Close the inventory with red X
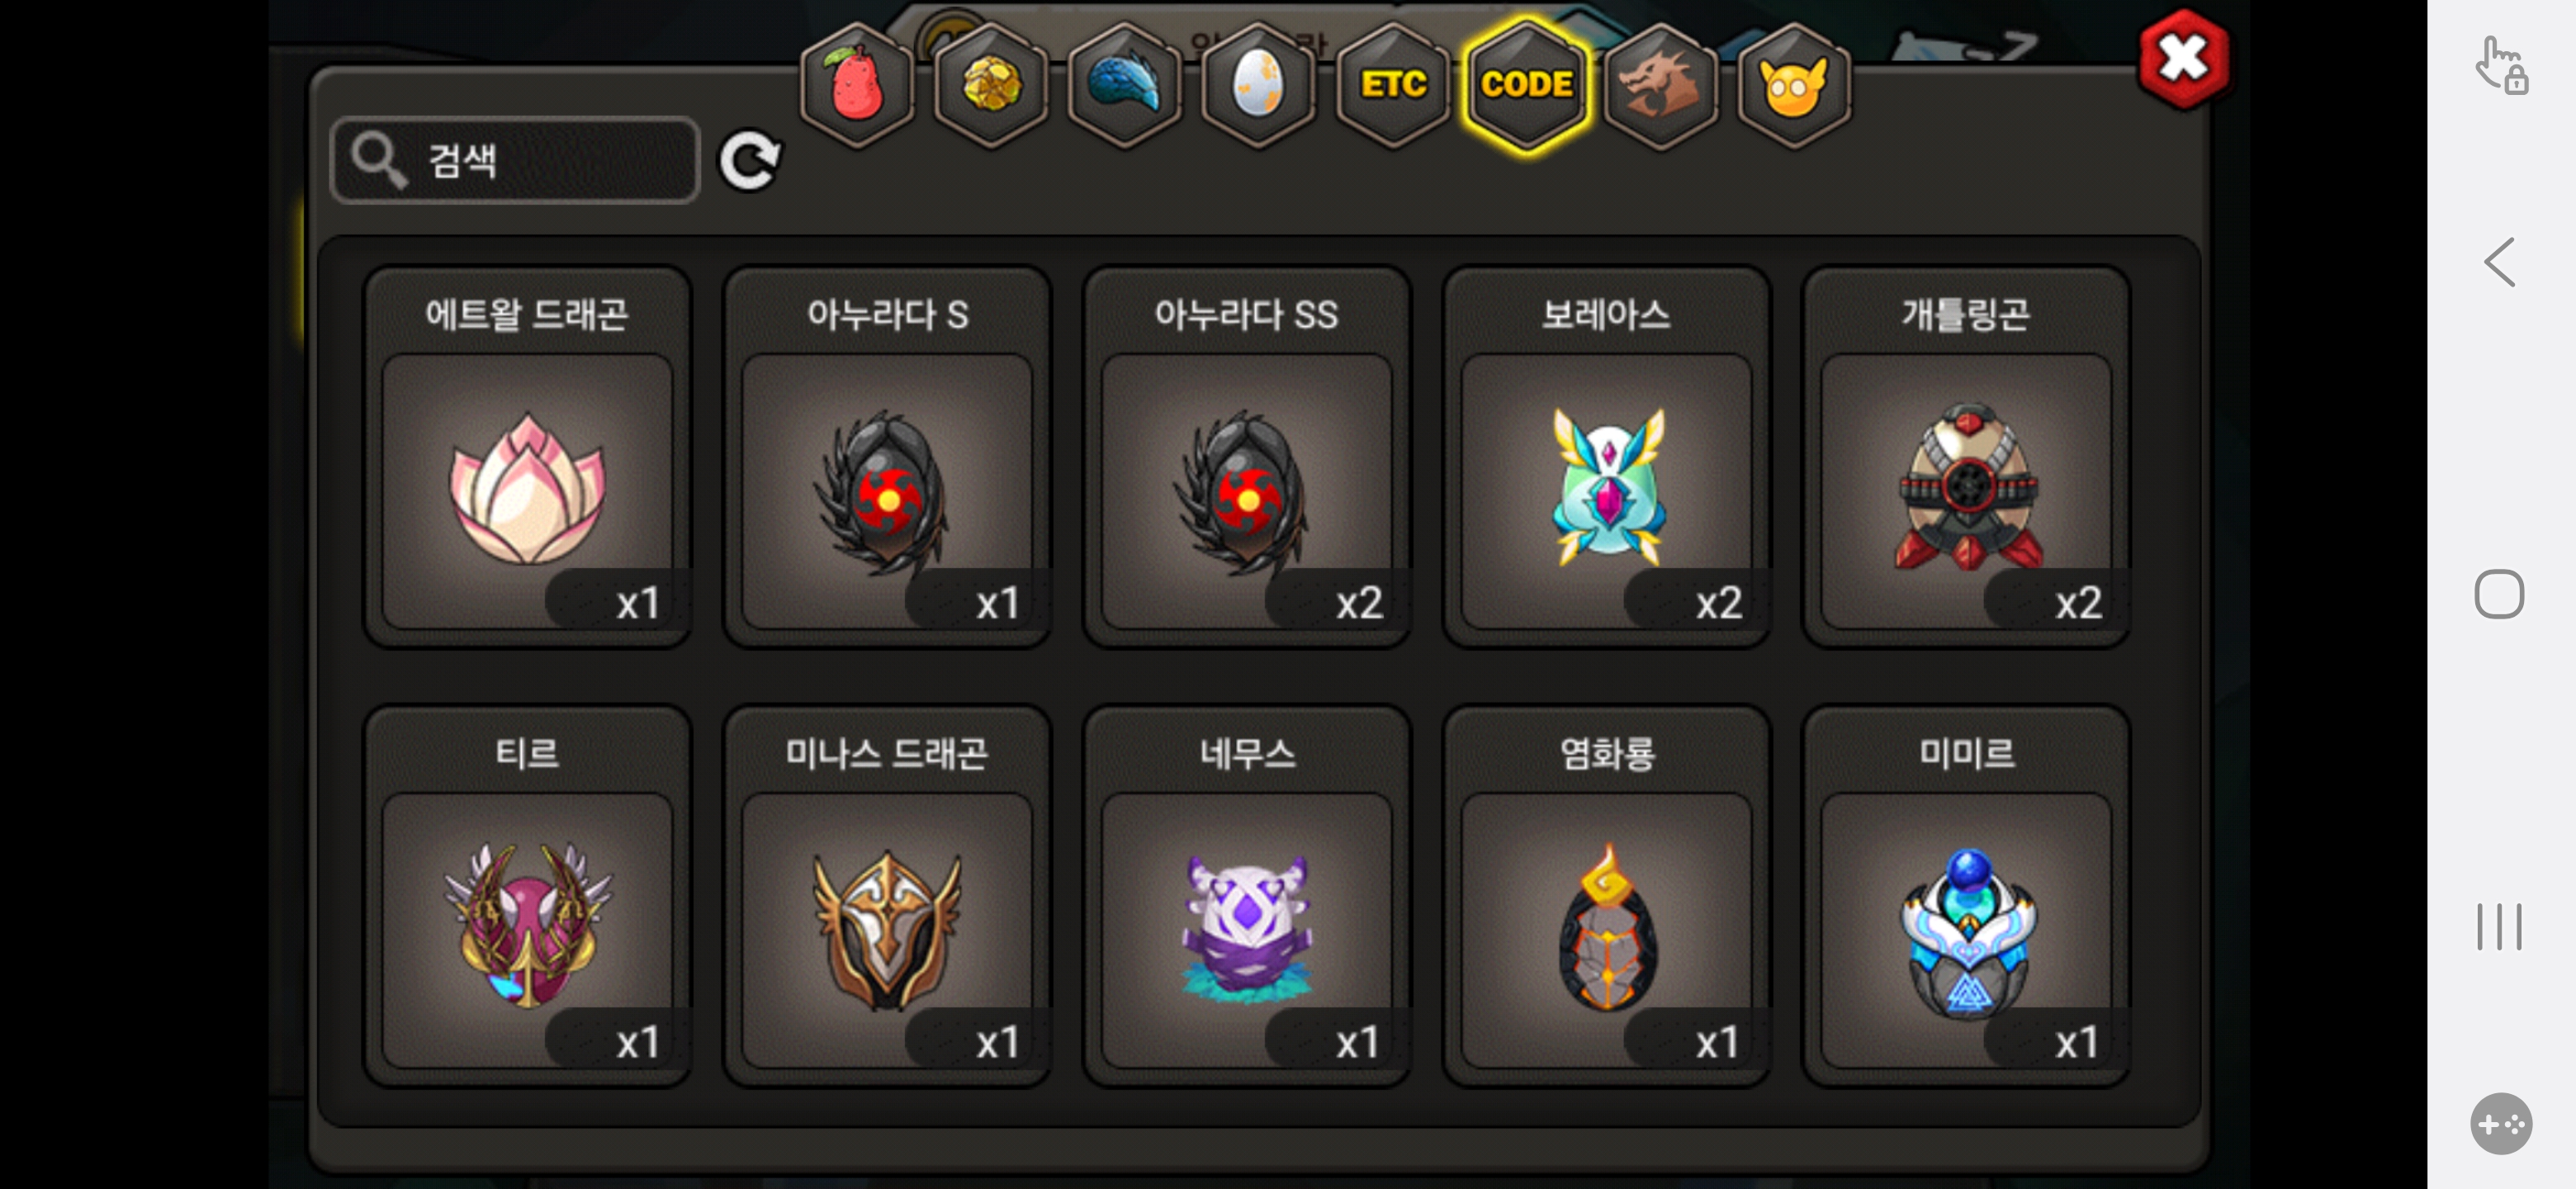Image resolution: width=2576 pixels, height=1189 pixels. [2184, 60]
